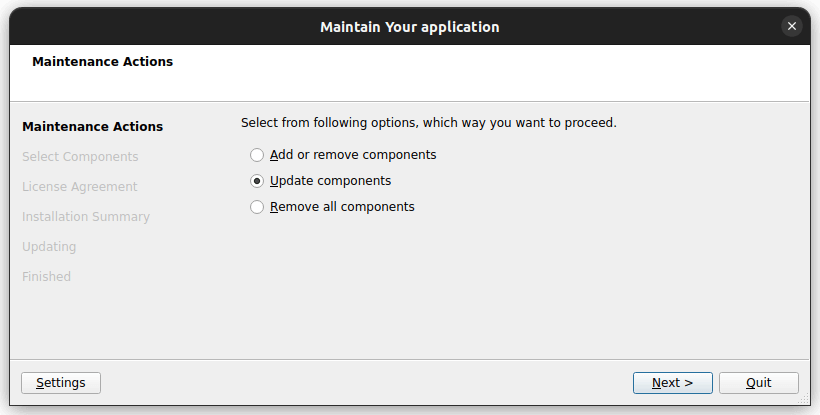Image resolution: width=820 pixels, height=415 pixels.
Task: Select the "Add or remove components" radio circle
Action: [x=257, y=155]
